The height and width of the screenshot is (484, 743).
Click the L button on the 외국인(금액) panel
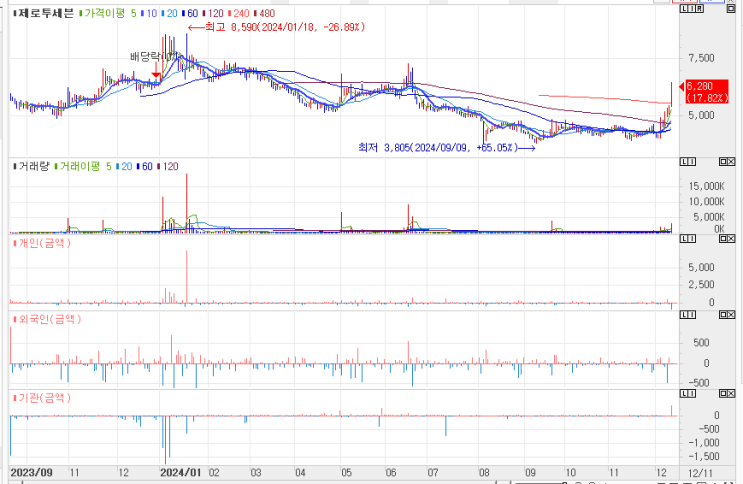tap(685, 315)
